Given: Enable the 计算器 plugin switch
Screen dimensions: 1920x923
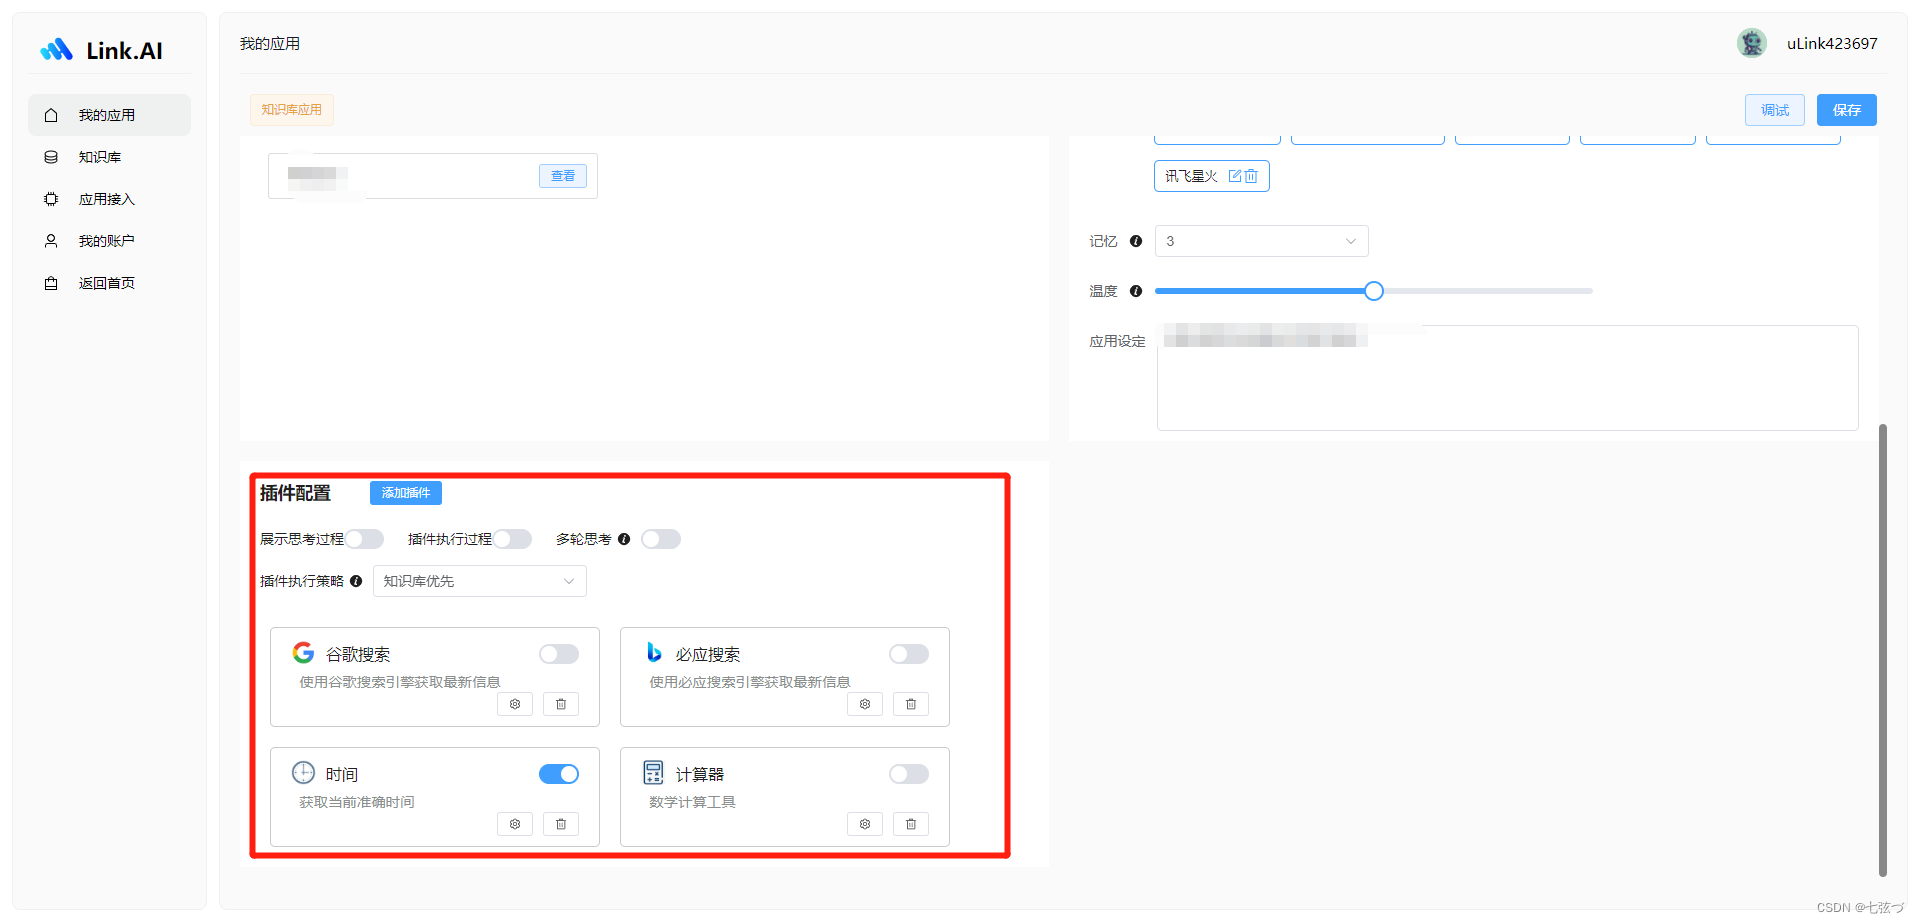Looking at the screenshot, I should click(x=909, y=774).
